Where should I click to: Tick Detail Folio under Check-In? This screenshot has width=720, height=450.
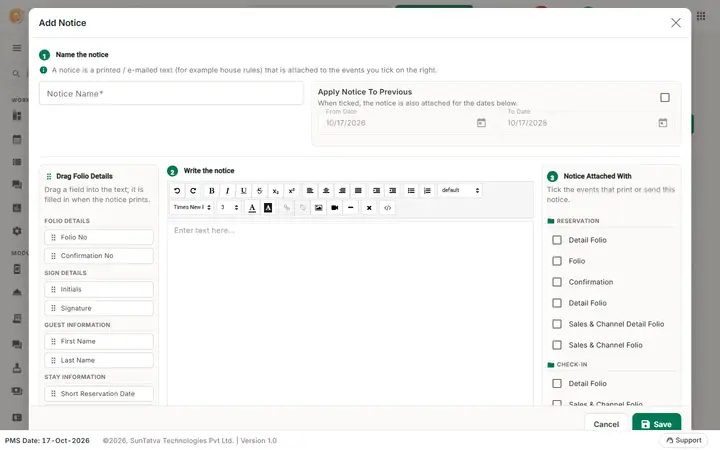pos(557,383)
